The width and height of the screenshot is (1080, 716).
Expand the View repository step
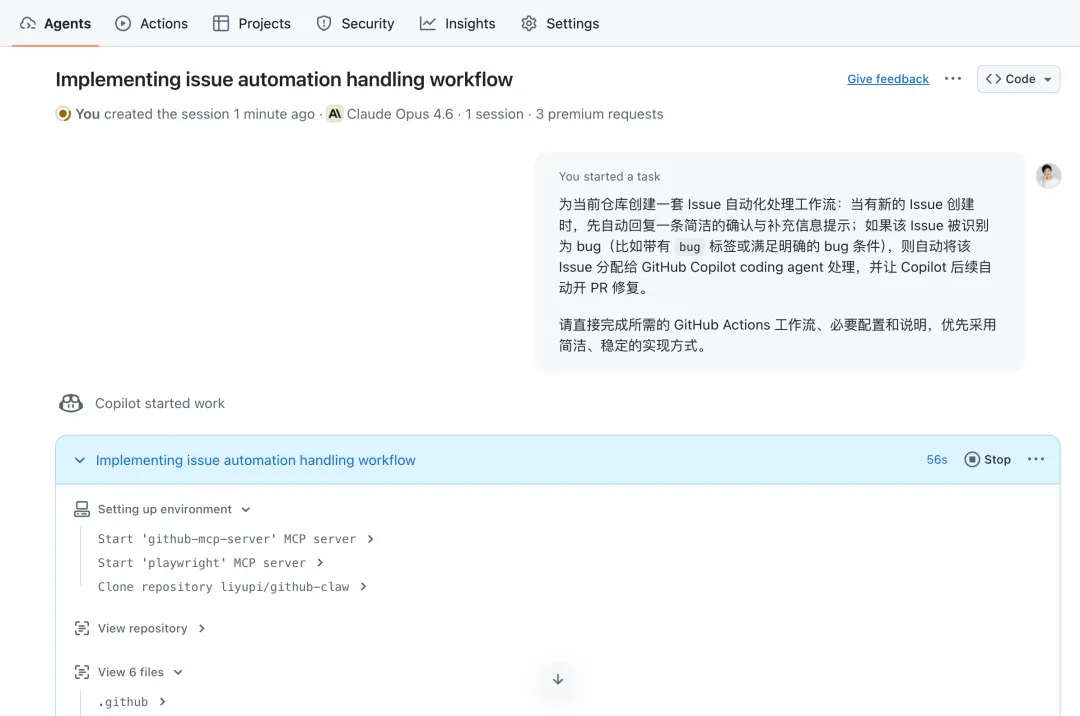pyautogui.click(x=201, y=628)
